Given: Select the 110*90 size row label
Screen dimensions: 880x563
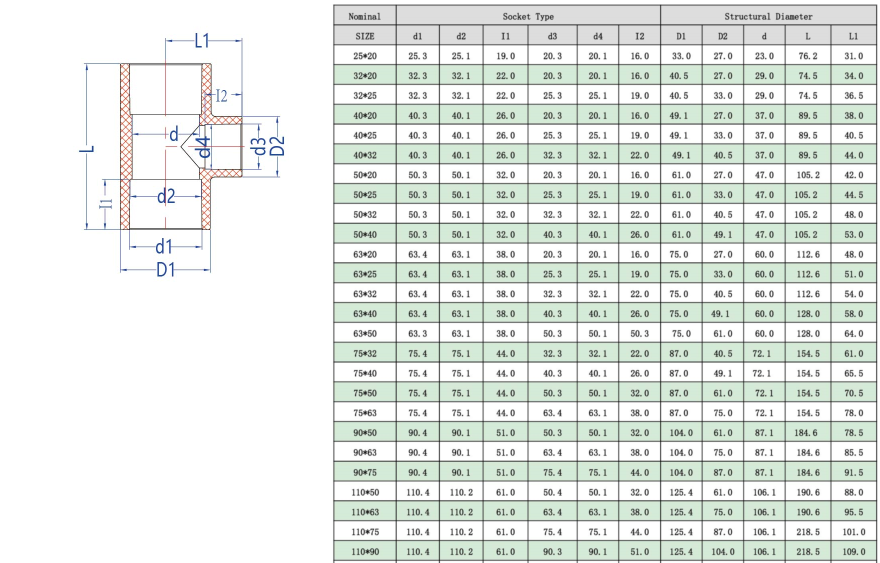Looking at the screenshot, I should (364, 551).
